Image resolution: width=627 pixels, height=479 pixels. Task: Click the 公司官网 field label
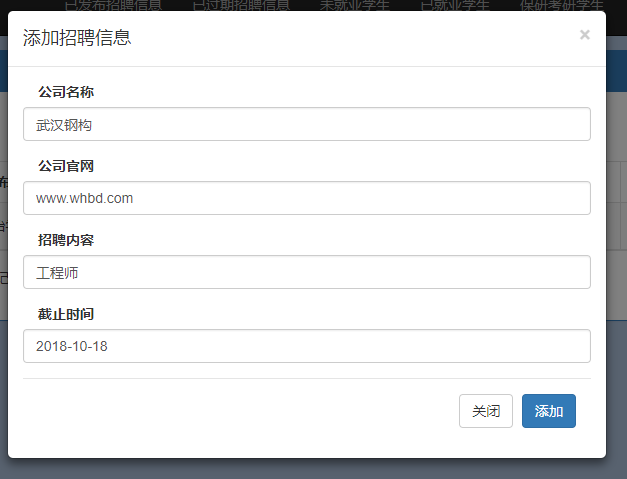coord(66,166)
